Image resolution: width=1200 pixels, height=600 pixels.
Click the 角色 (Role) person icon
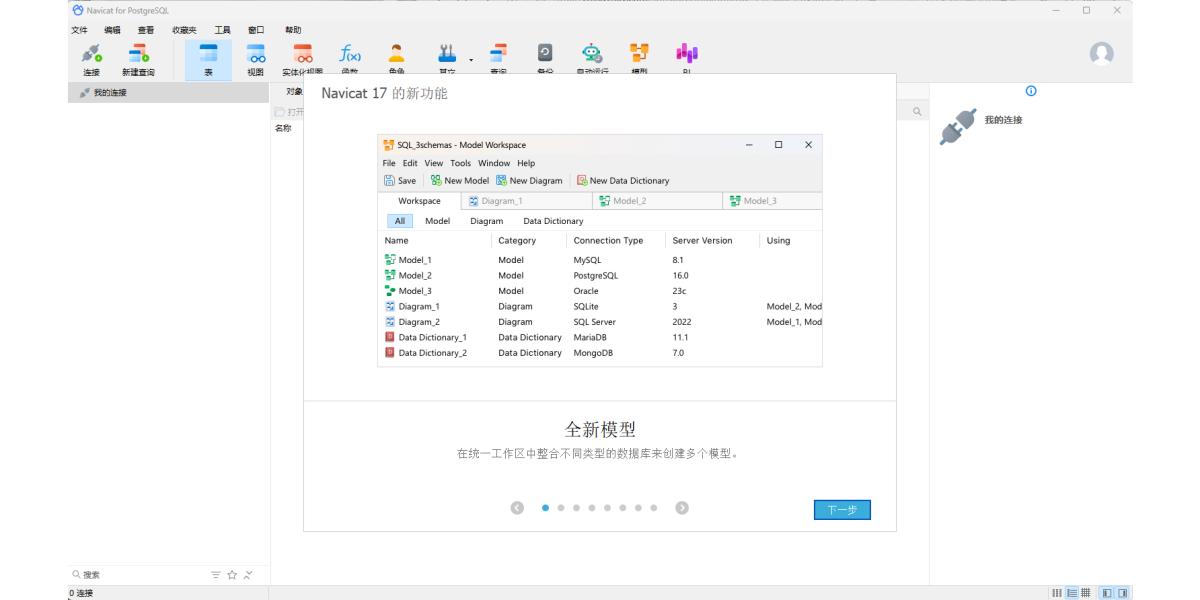pyautogui.click(x=397, y=58)
